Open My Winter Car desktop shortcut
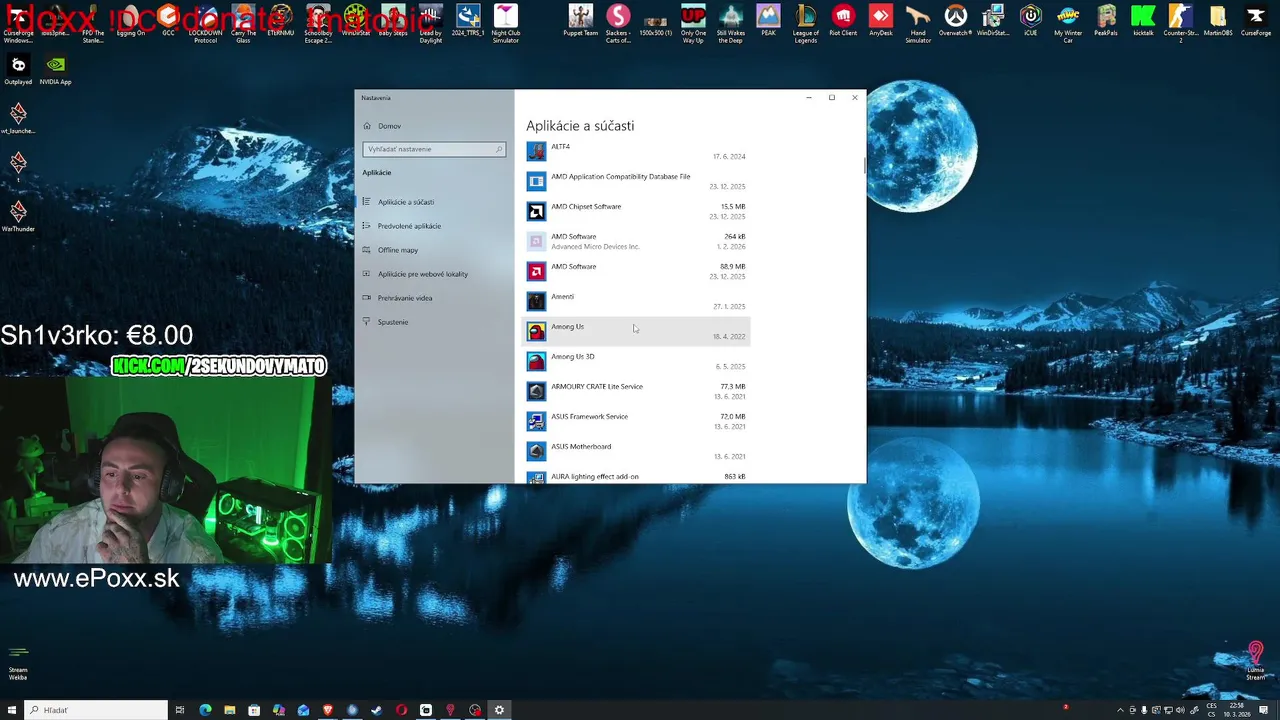 click(x=1068, y=23)
